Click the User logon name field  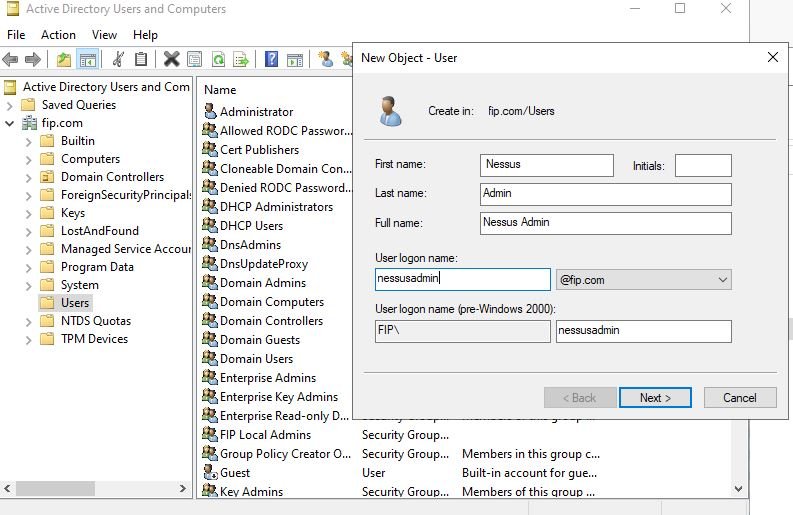(463, 279)
